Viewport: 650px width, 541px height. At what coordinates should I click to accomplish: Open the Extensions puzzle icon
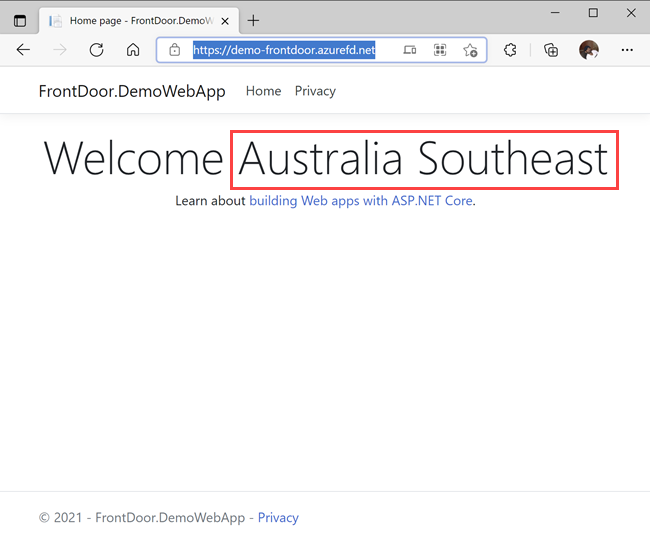(510, 50)
